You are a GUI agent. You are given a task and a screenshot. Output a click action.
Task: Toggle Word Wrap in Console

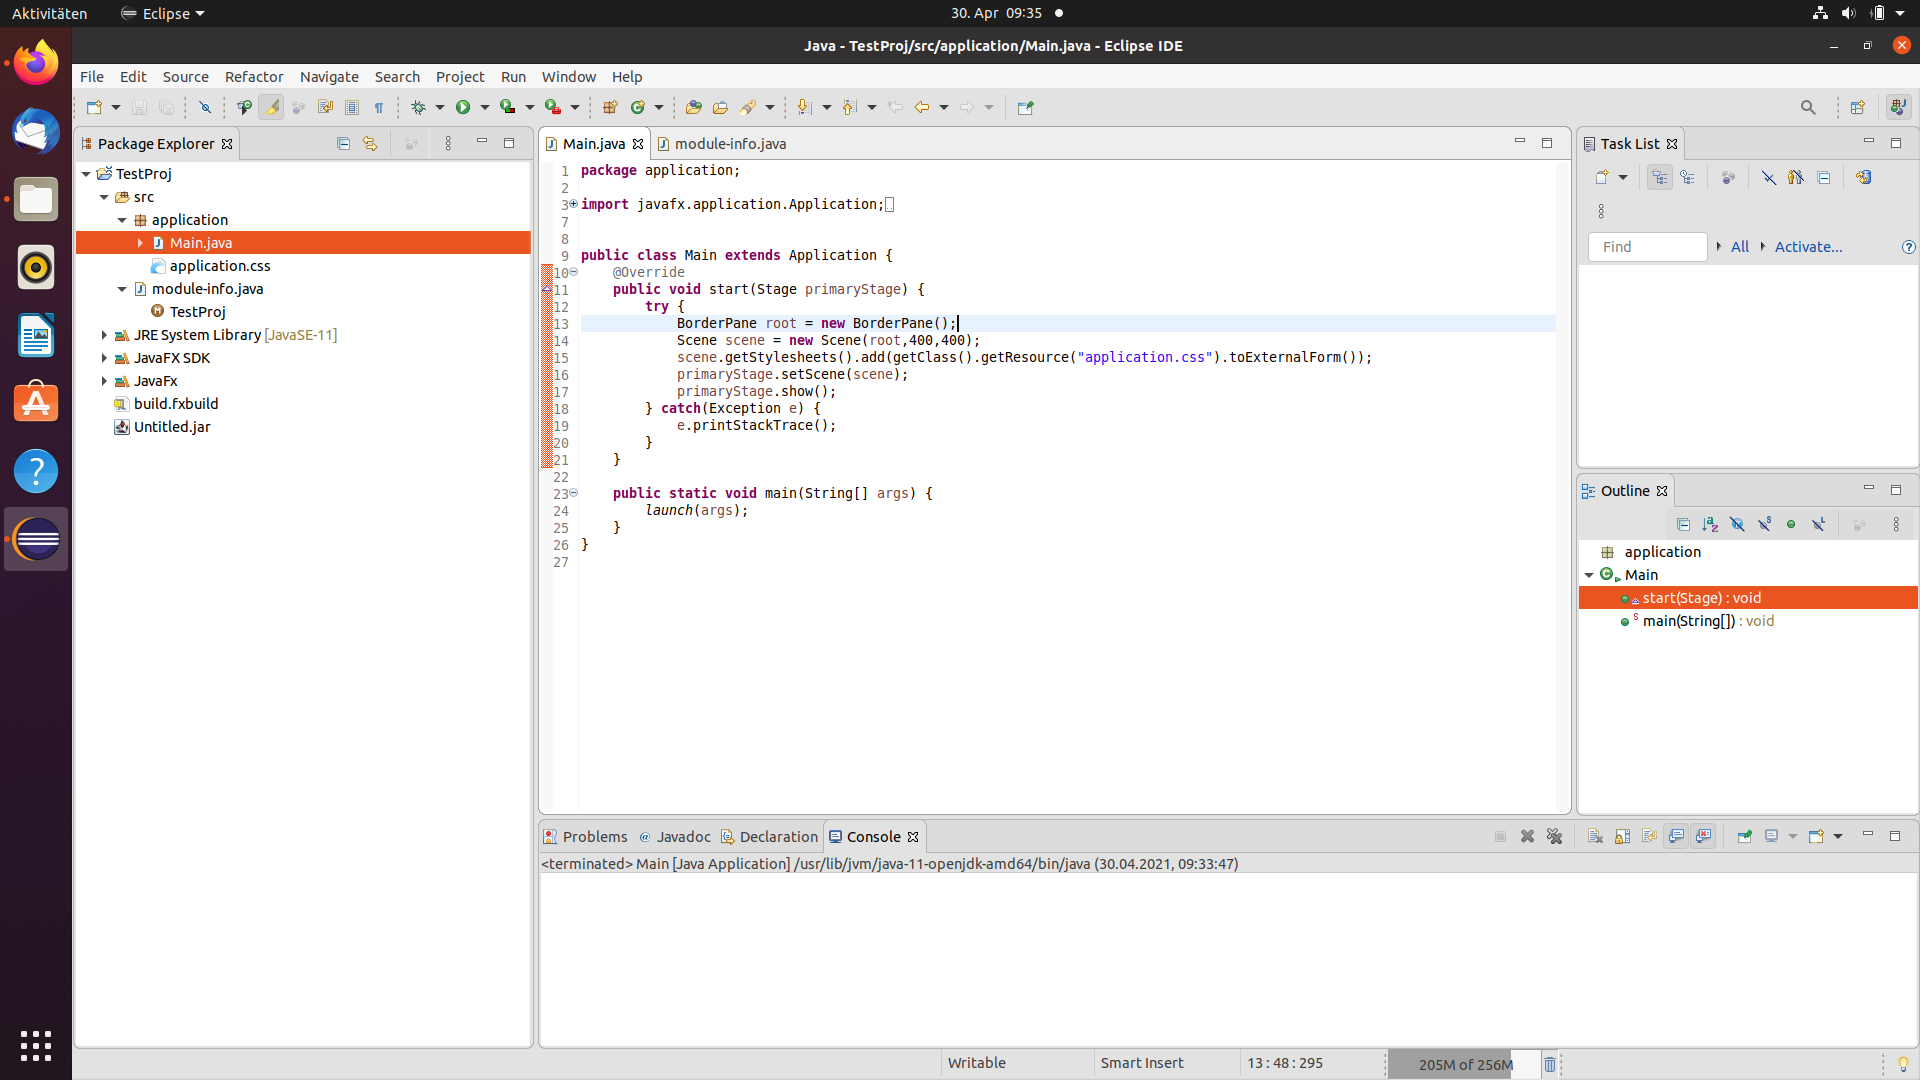(1649, 836)
